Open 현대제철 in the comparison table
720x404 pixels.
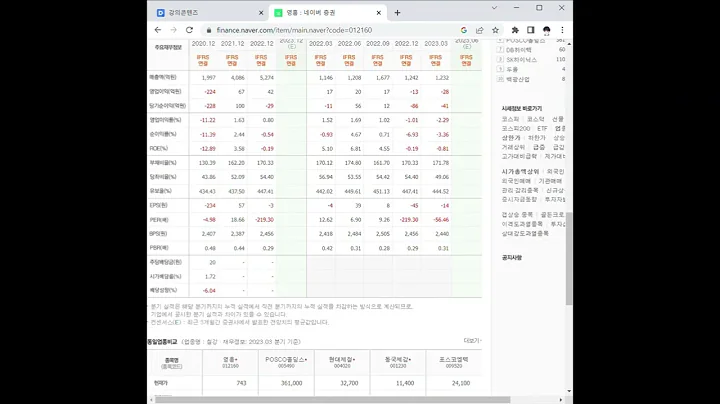pos(342,359)
